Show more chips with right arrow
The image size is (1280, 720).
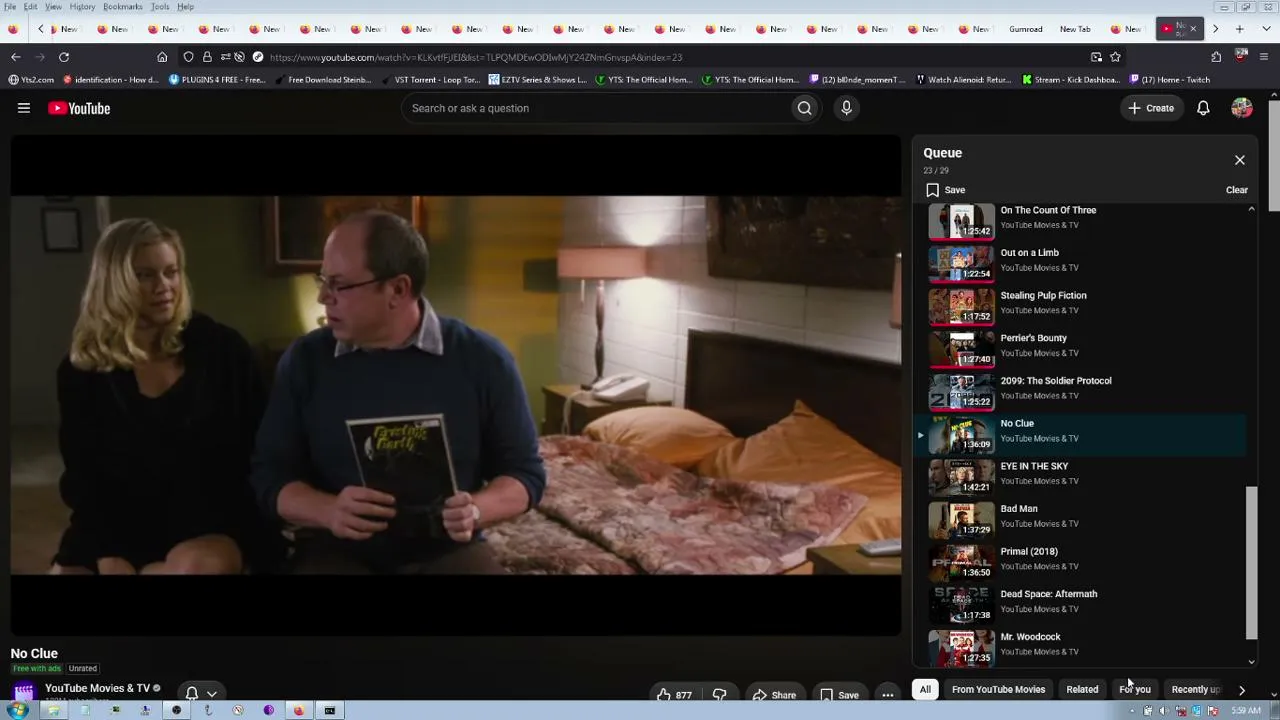[1242, 689]
